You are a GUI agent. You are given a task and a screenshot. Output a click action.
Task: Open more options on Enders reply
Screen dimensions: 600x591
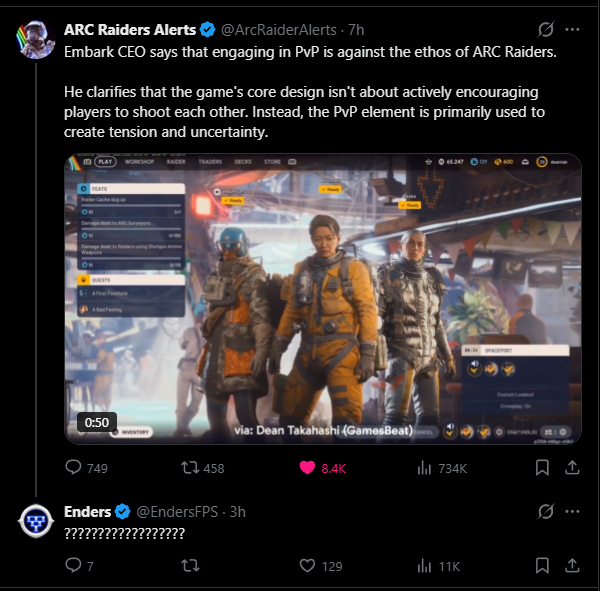point(572,511)
